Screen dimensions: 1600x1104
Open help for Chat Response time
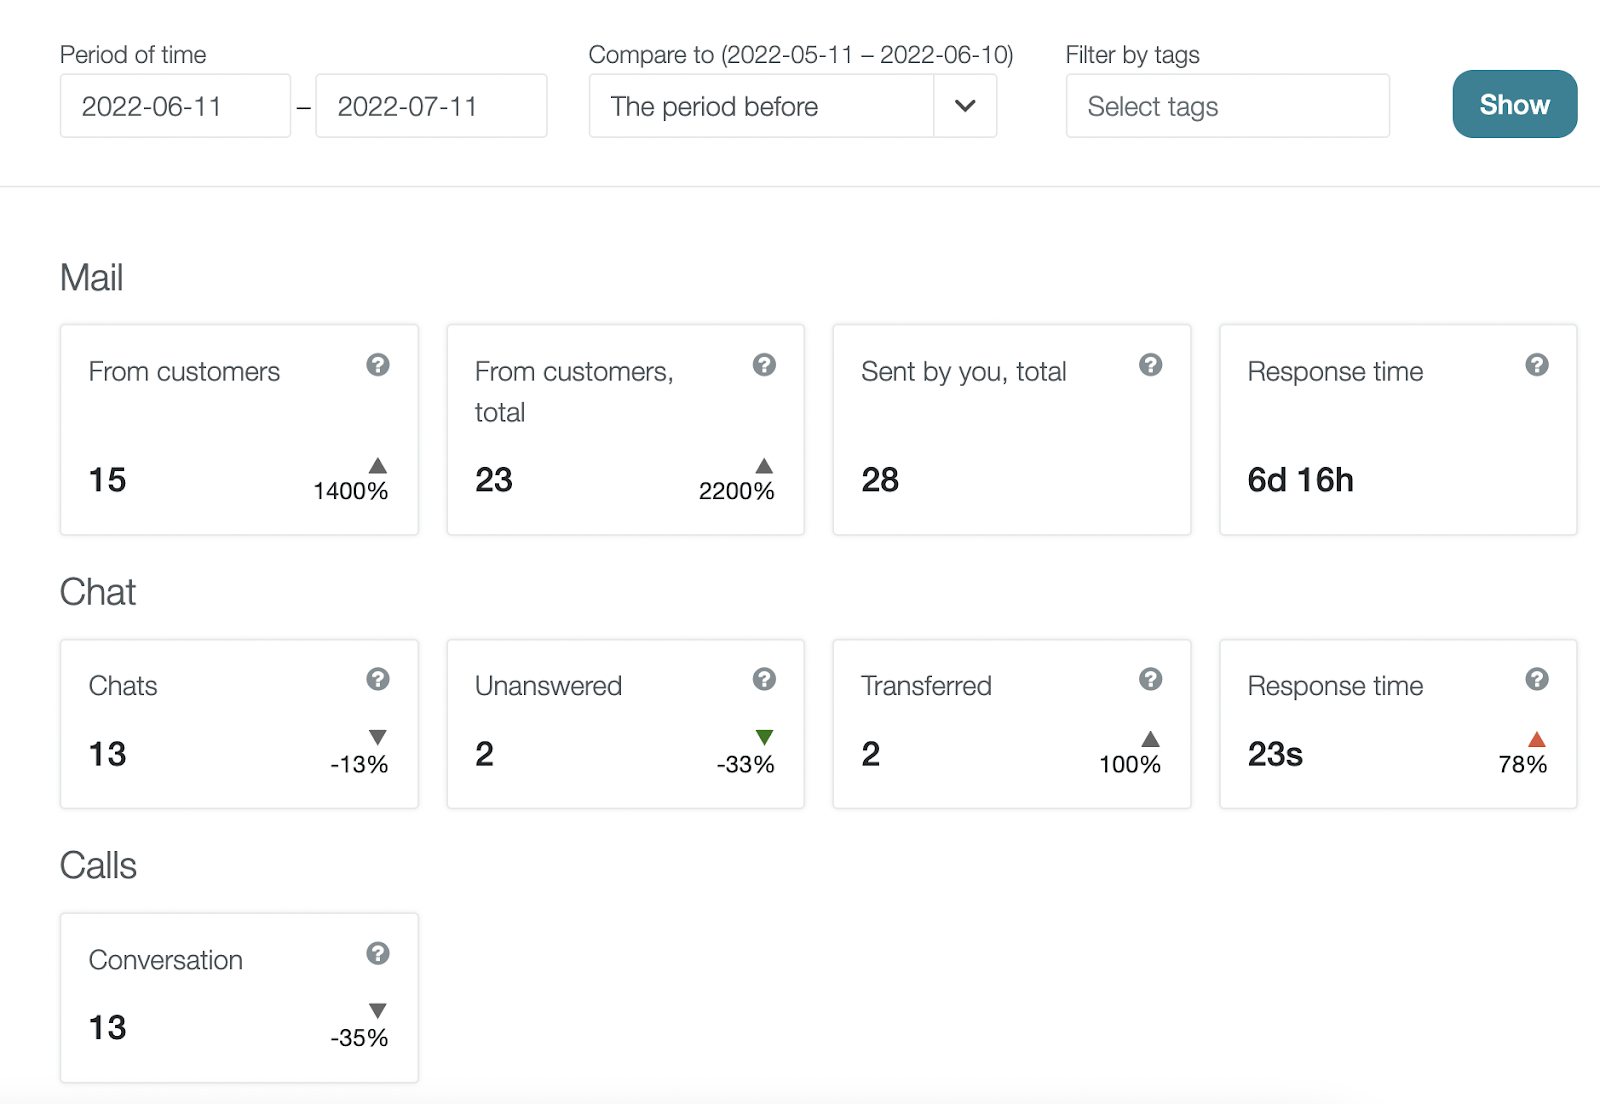(1537, 679)
